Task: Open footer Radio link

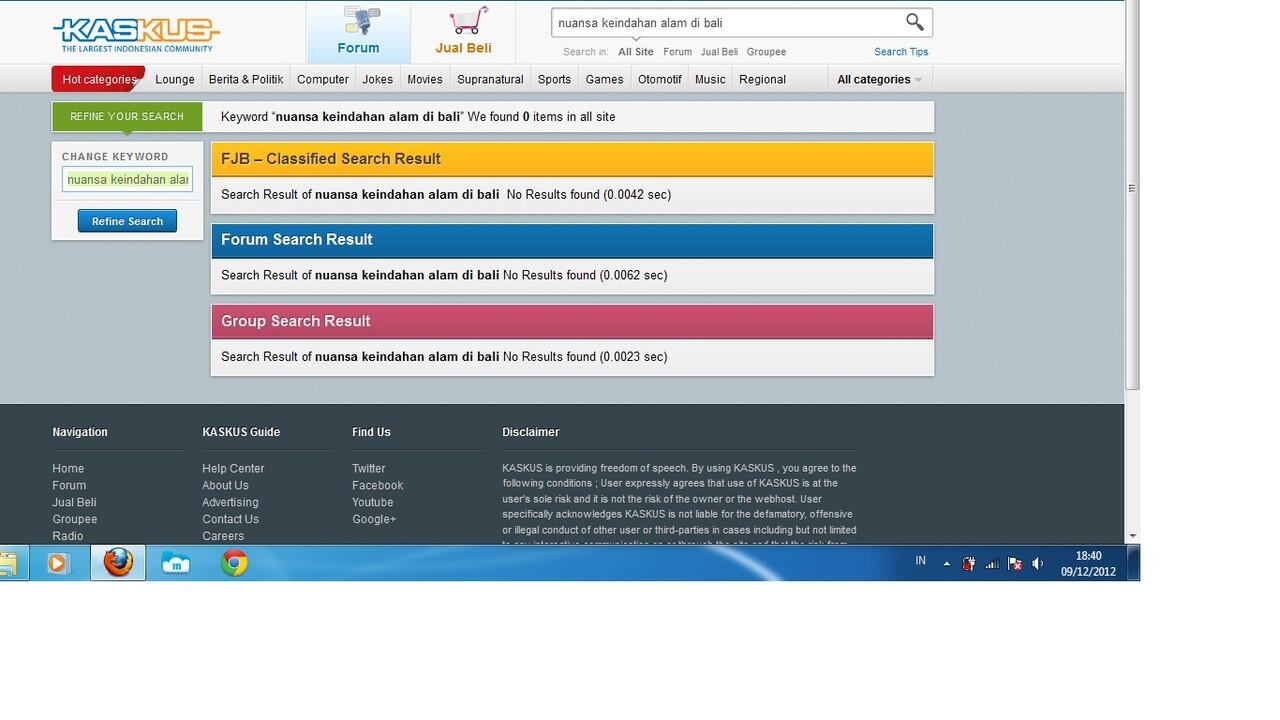Action: (x=68, y=537)
